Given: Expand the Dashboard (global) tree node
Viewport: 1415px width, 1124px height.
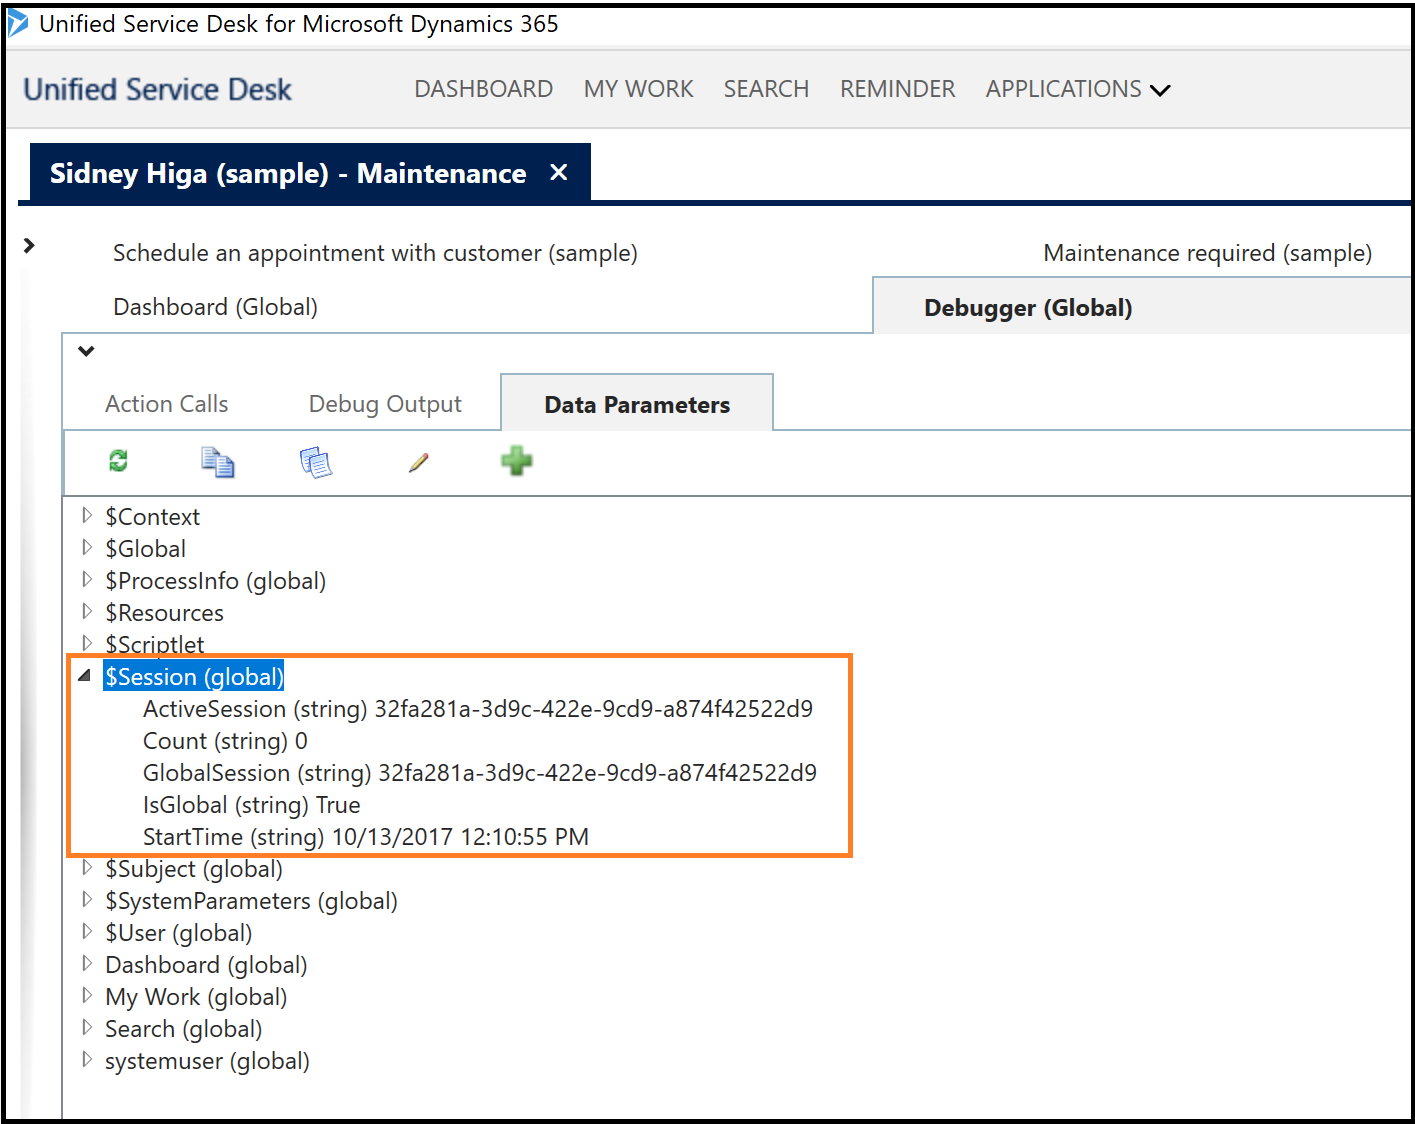Looking at the screenshot, I should click(x=87, y=963).
